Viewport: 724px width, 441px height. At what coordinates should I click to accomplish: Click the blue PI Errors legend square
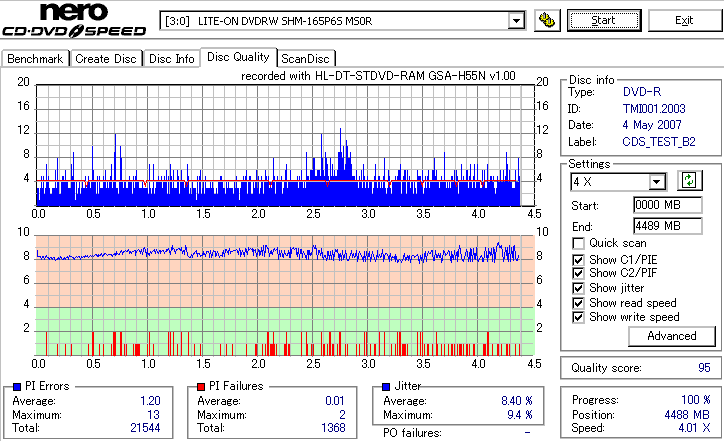(18, 387)
